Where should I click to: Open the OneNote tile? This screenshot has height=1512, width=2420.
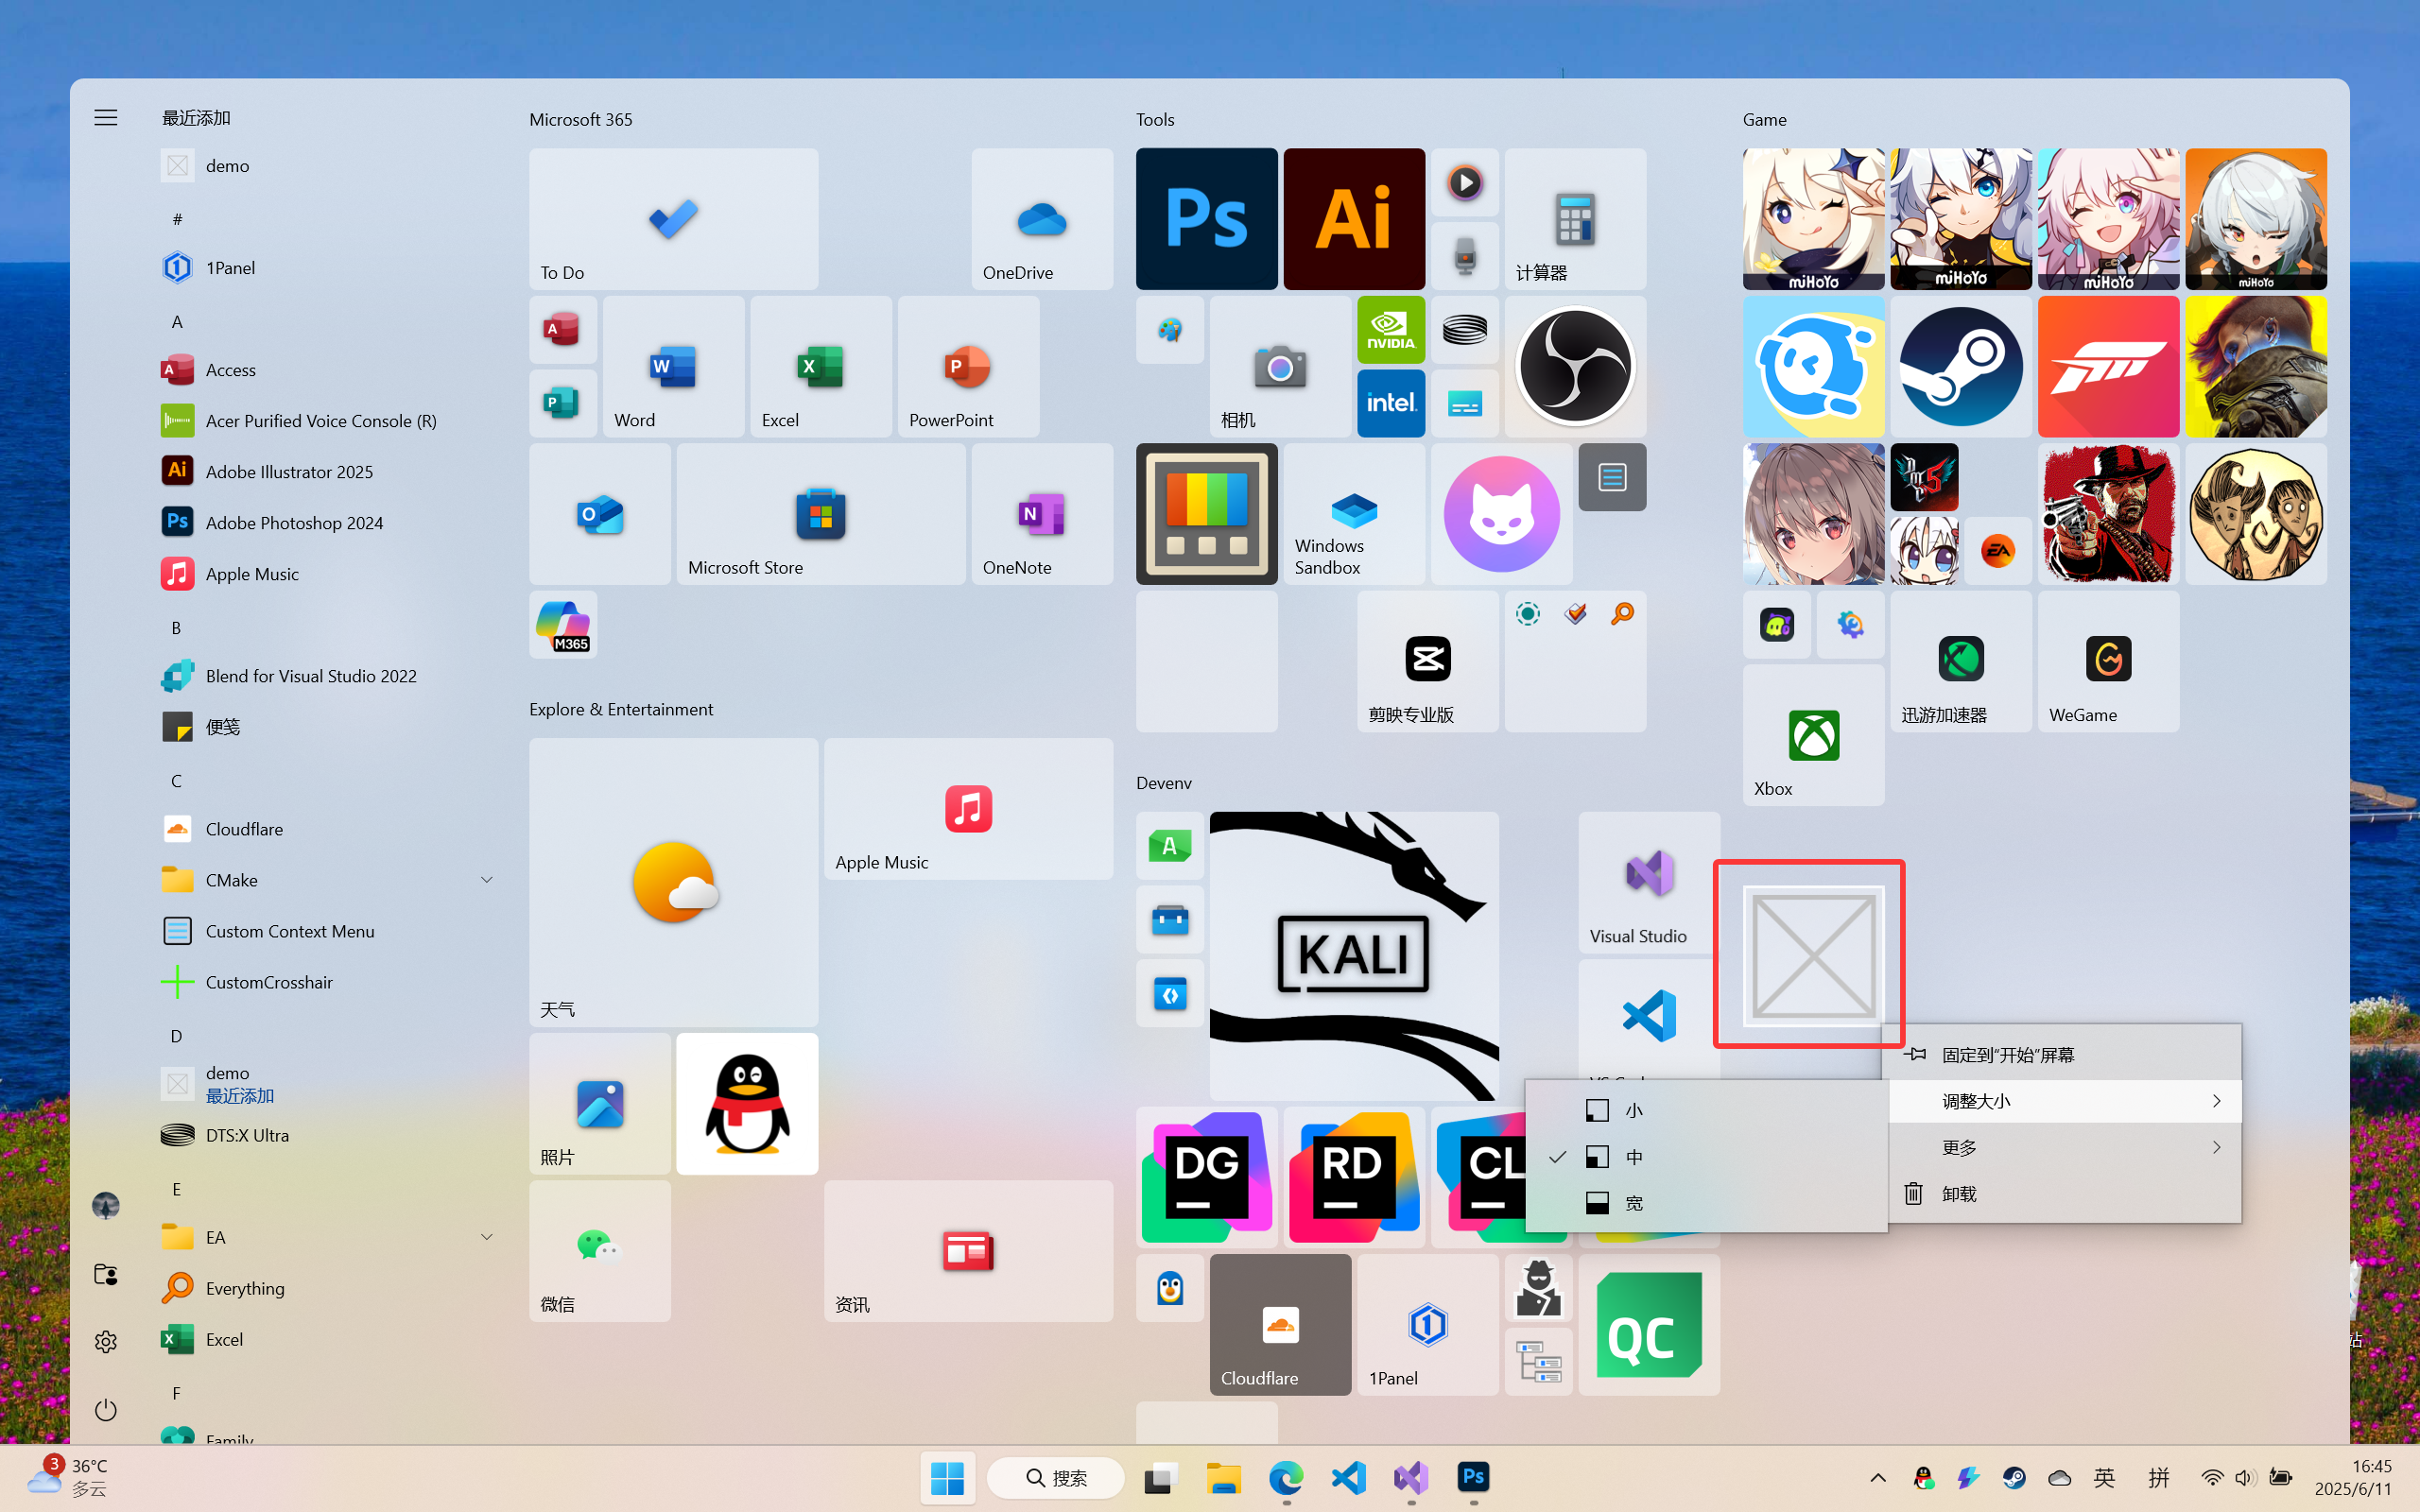coord(1042,514)
